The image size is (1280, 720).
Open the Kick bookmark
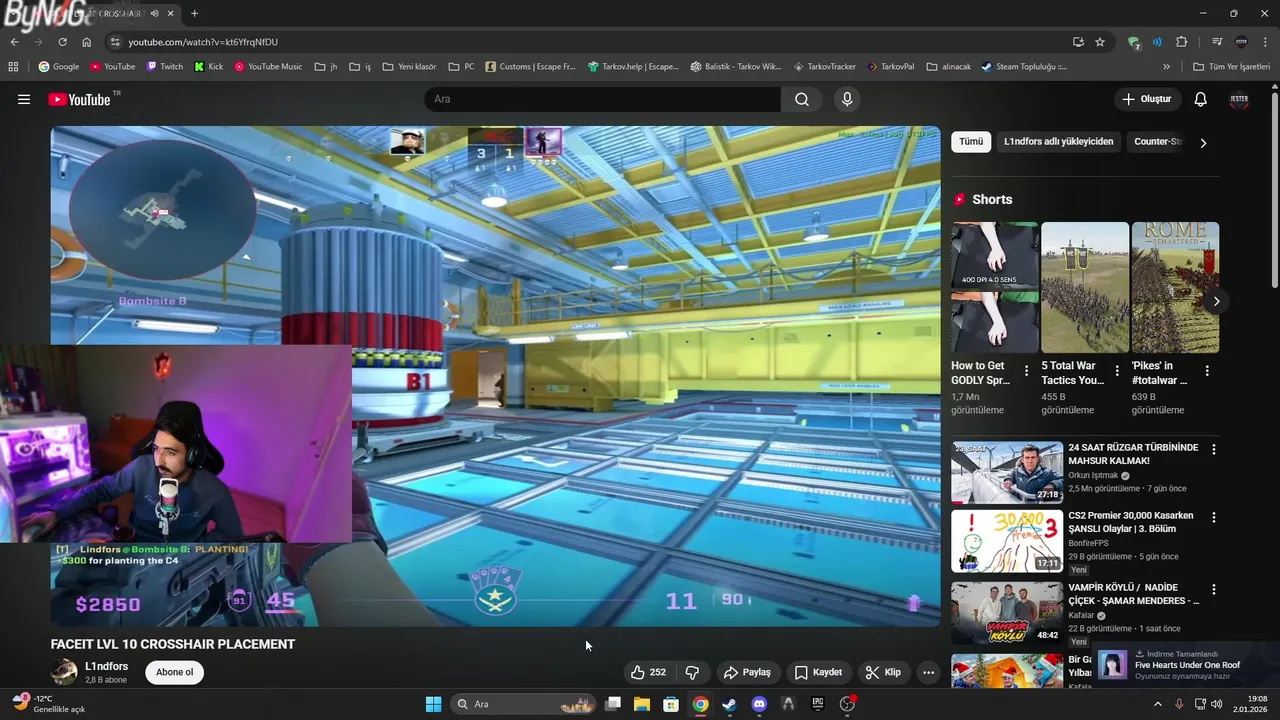pyautogui.click(x=209, y=67)
